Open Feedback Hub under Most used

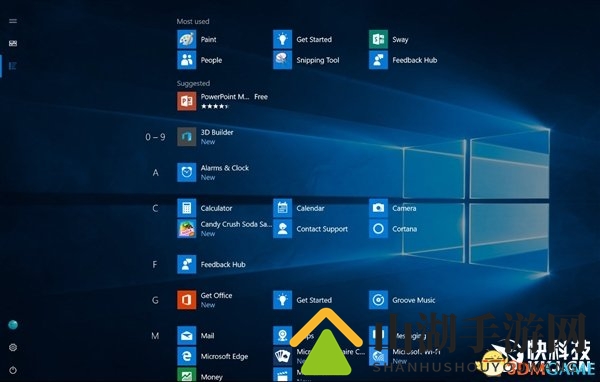(403, 60)
